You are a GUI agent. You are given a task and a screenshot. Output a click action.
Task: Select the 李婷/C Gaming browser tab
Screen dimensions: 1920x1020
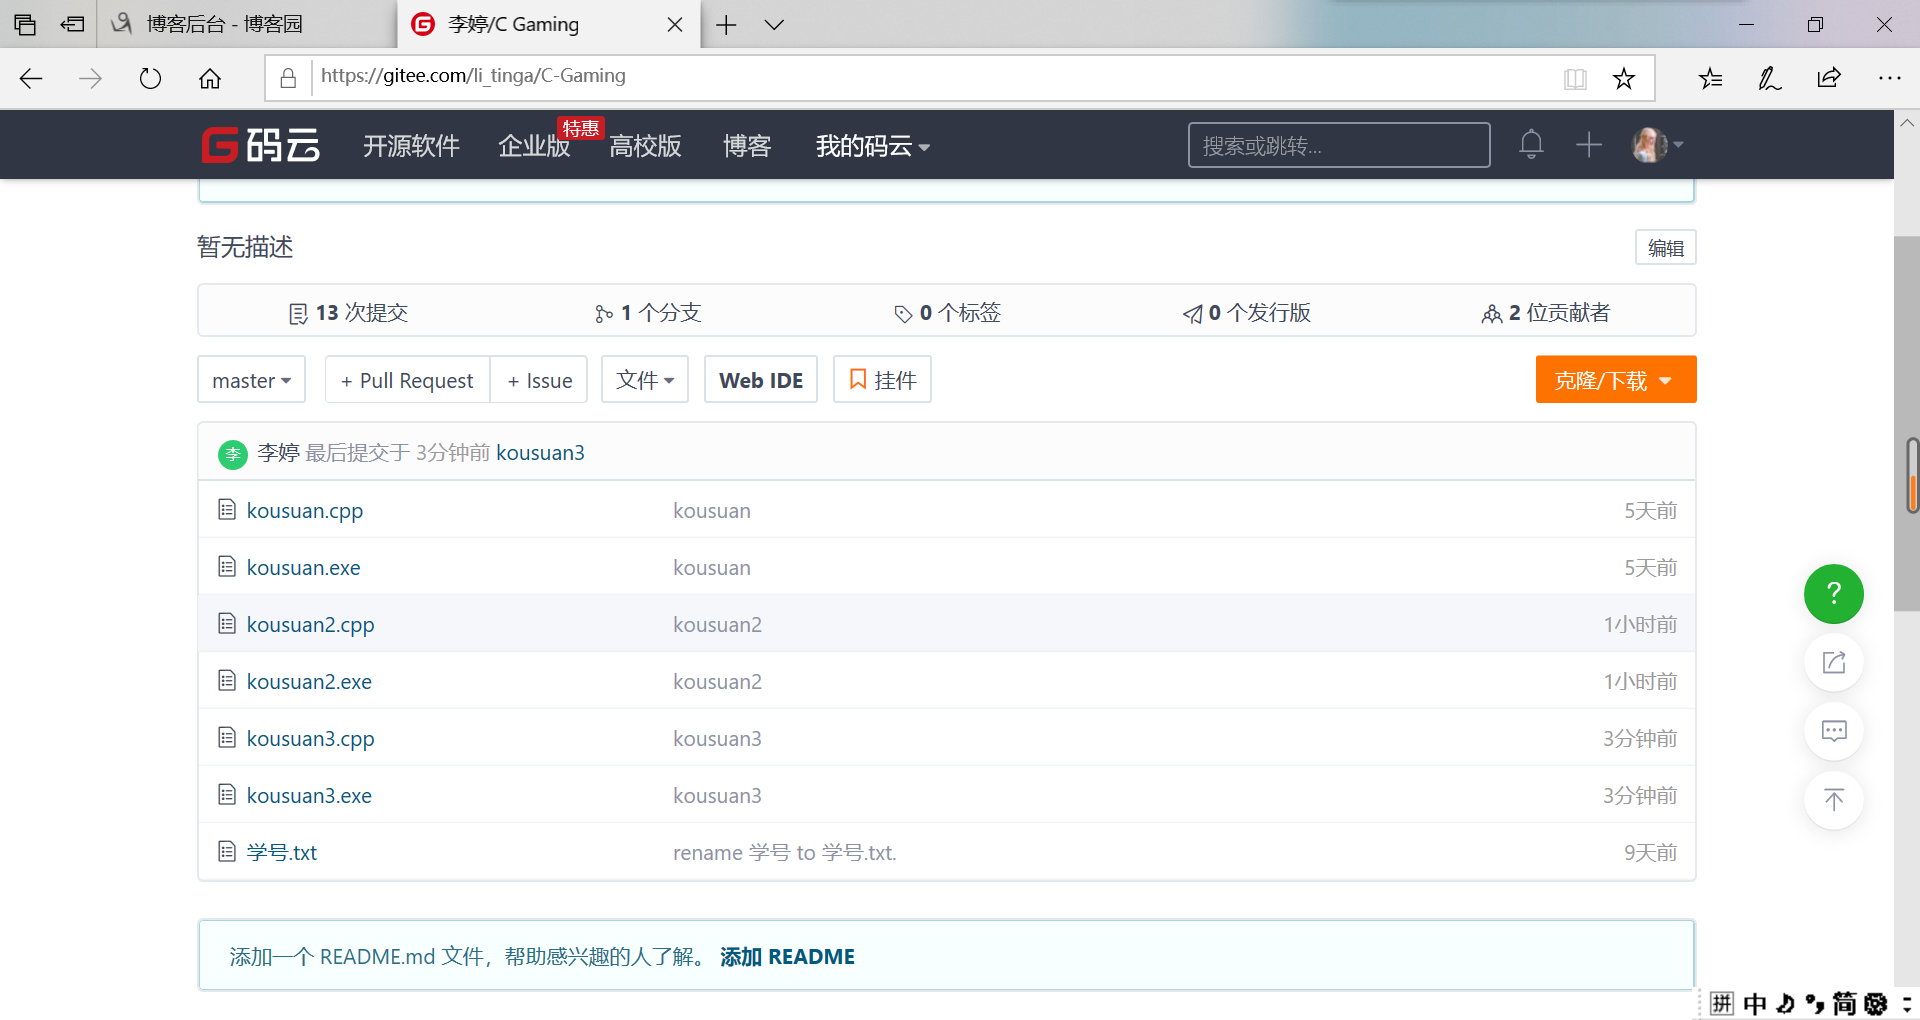(x=549, y=24)
